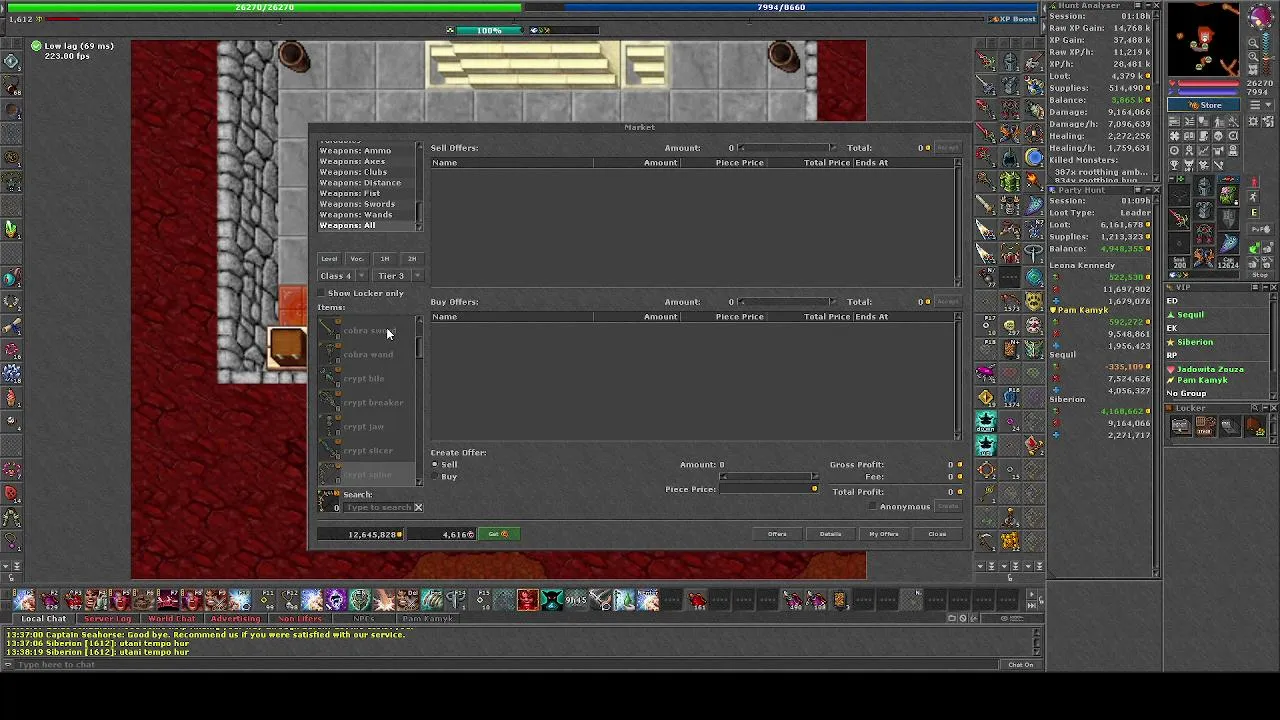Open the Tier 3 dropdown

click(x=398, y=276)
